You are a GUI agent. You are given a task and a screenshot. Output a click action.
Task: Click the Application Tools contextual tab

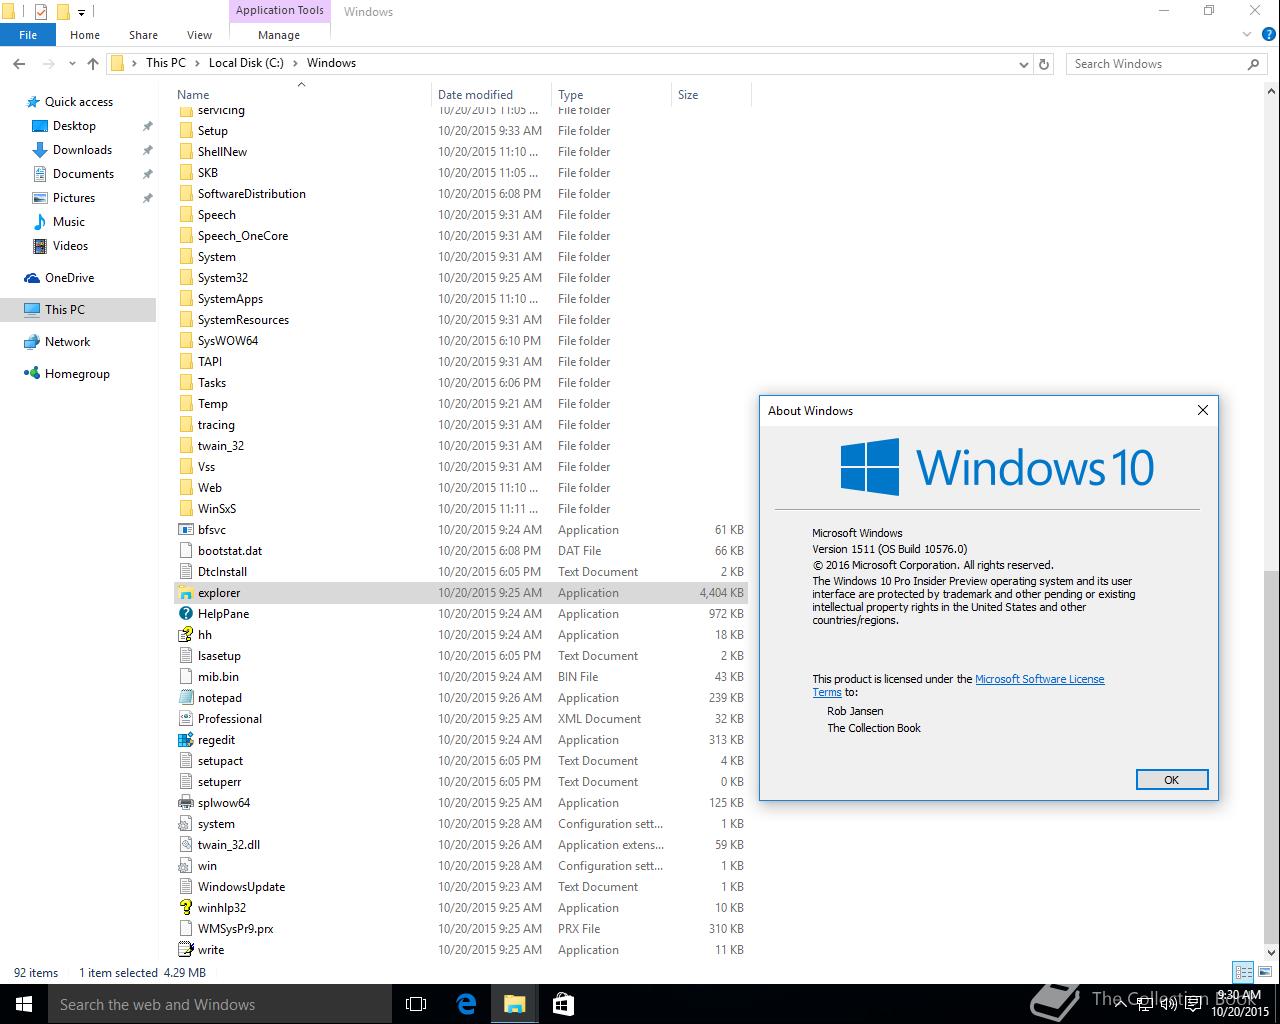(280, 11)
